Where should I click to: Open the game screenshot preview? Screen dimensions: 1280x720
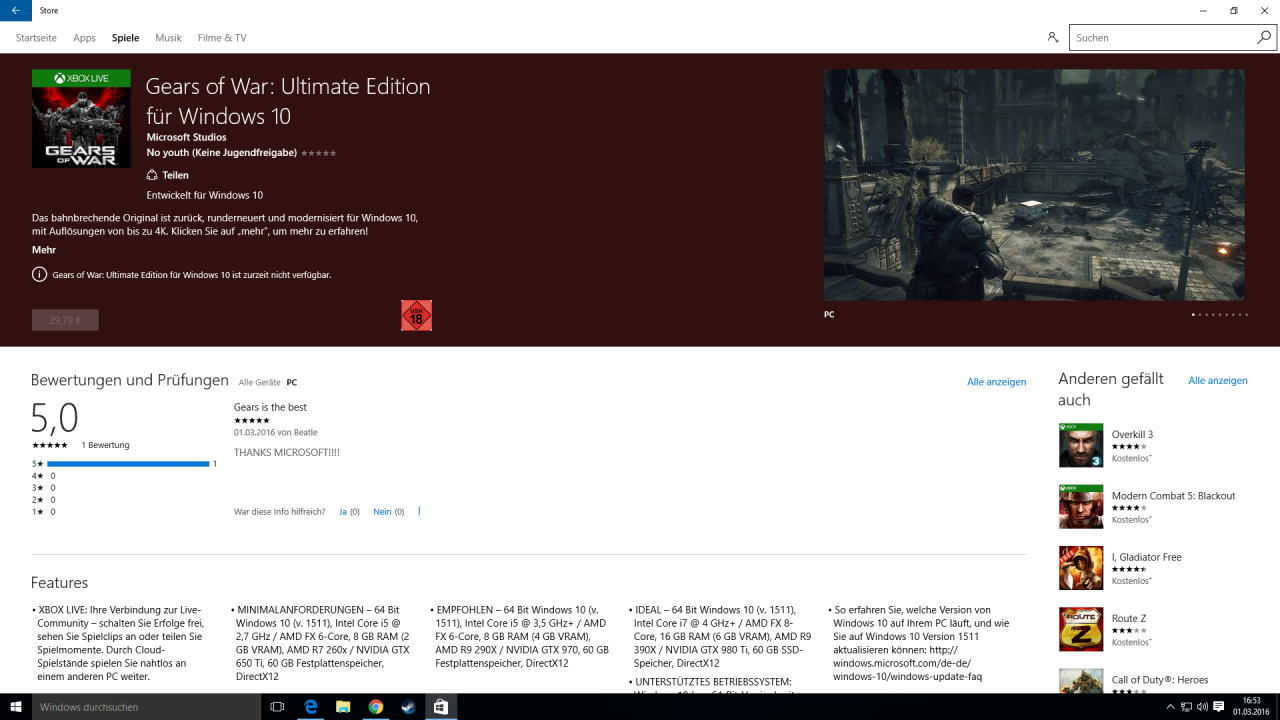1034,185
